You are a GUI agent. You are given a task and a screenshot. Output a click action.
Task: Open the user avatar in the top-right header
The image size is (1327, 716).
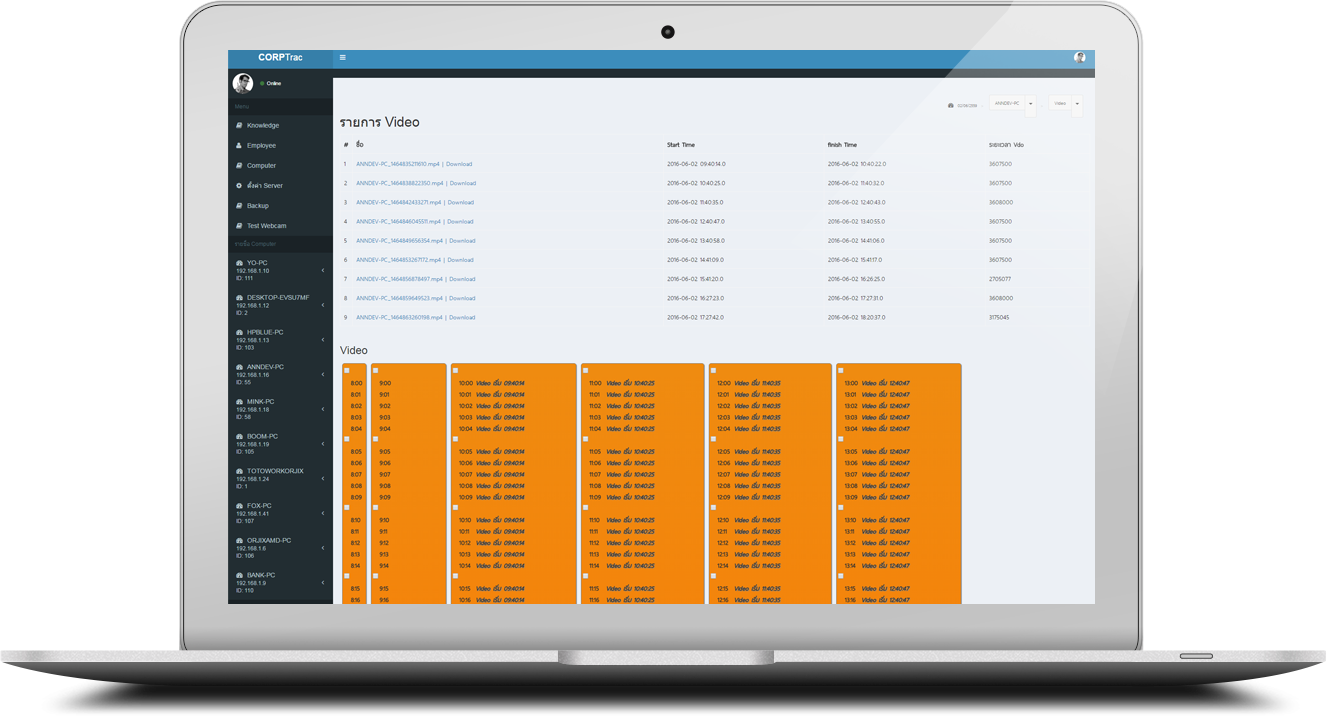(1080, 58)
